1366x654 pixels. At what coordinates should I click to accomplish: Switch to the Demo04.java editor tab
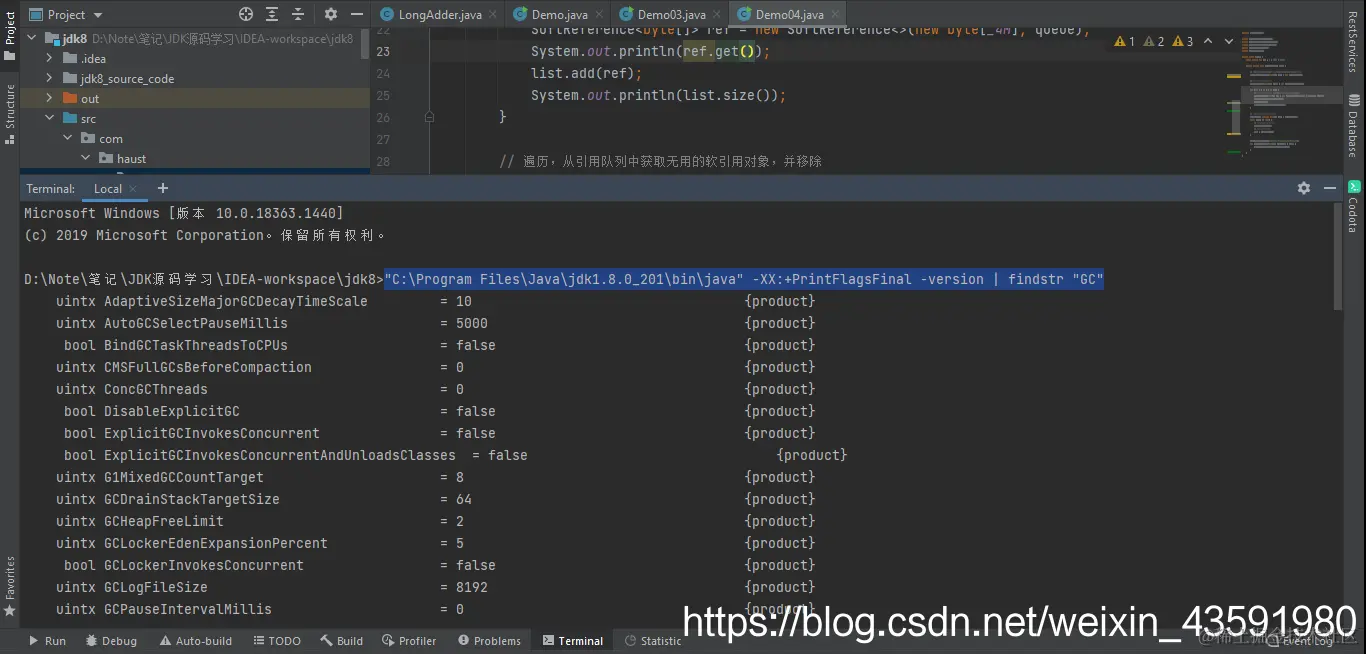pos(789,14)
